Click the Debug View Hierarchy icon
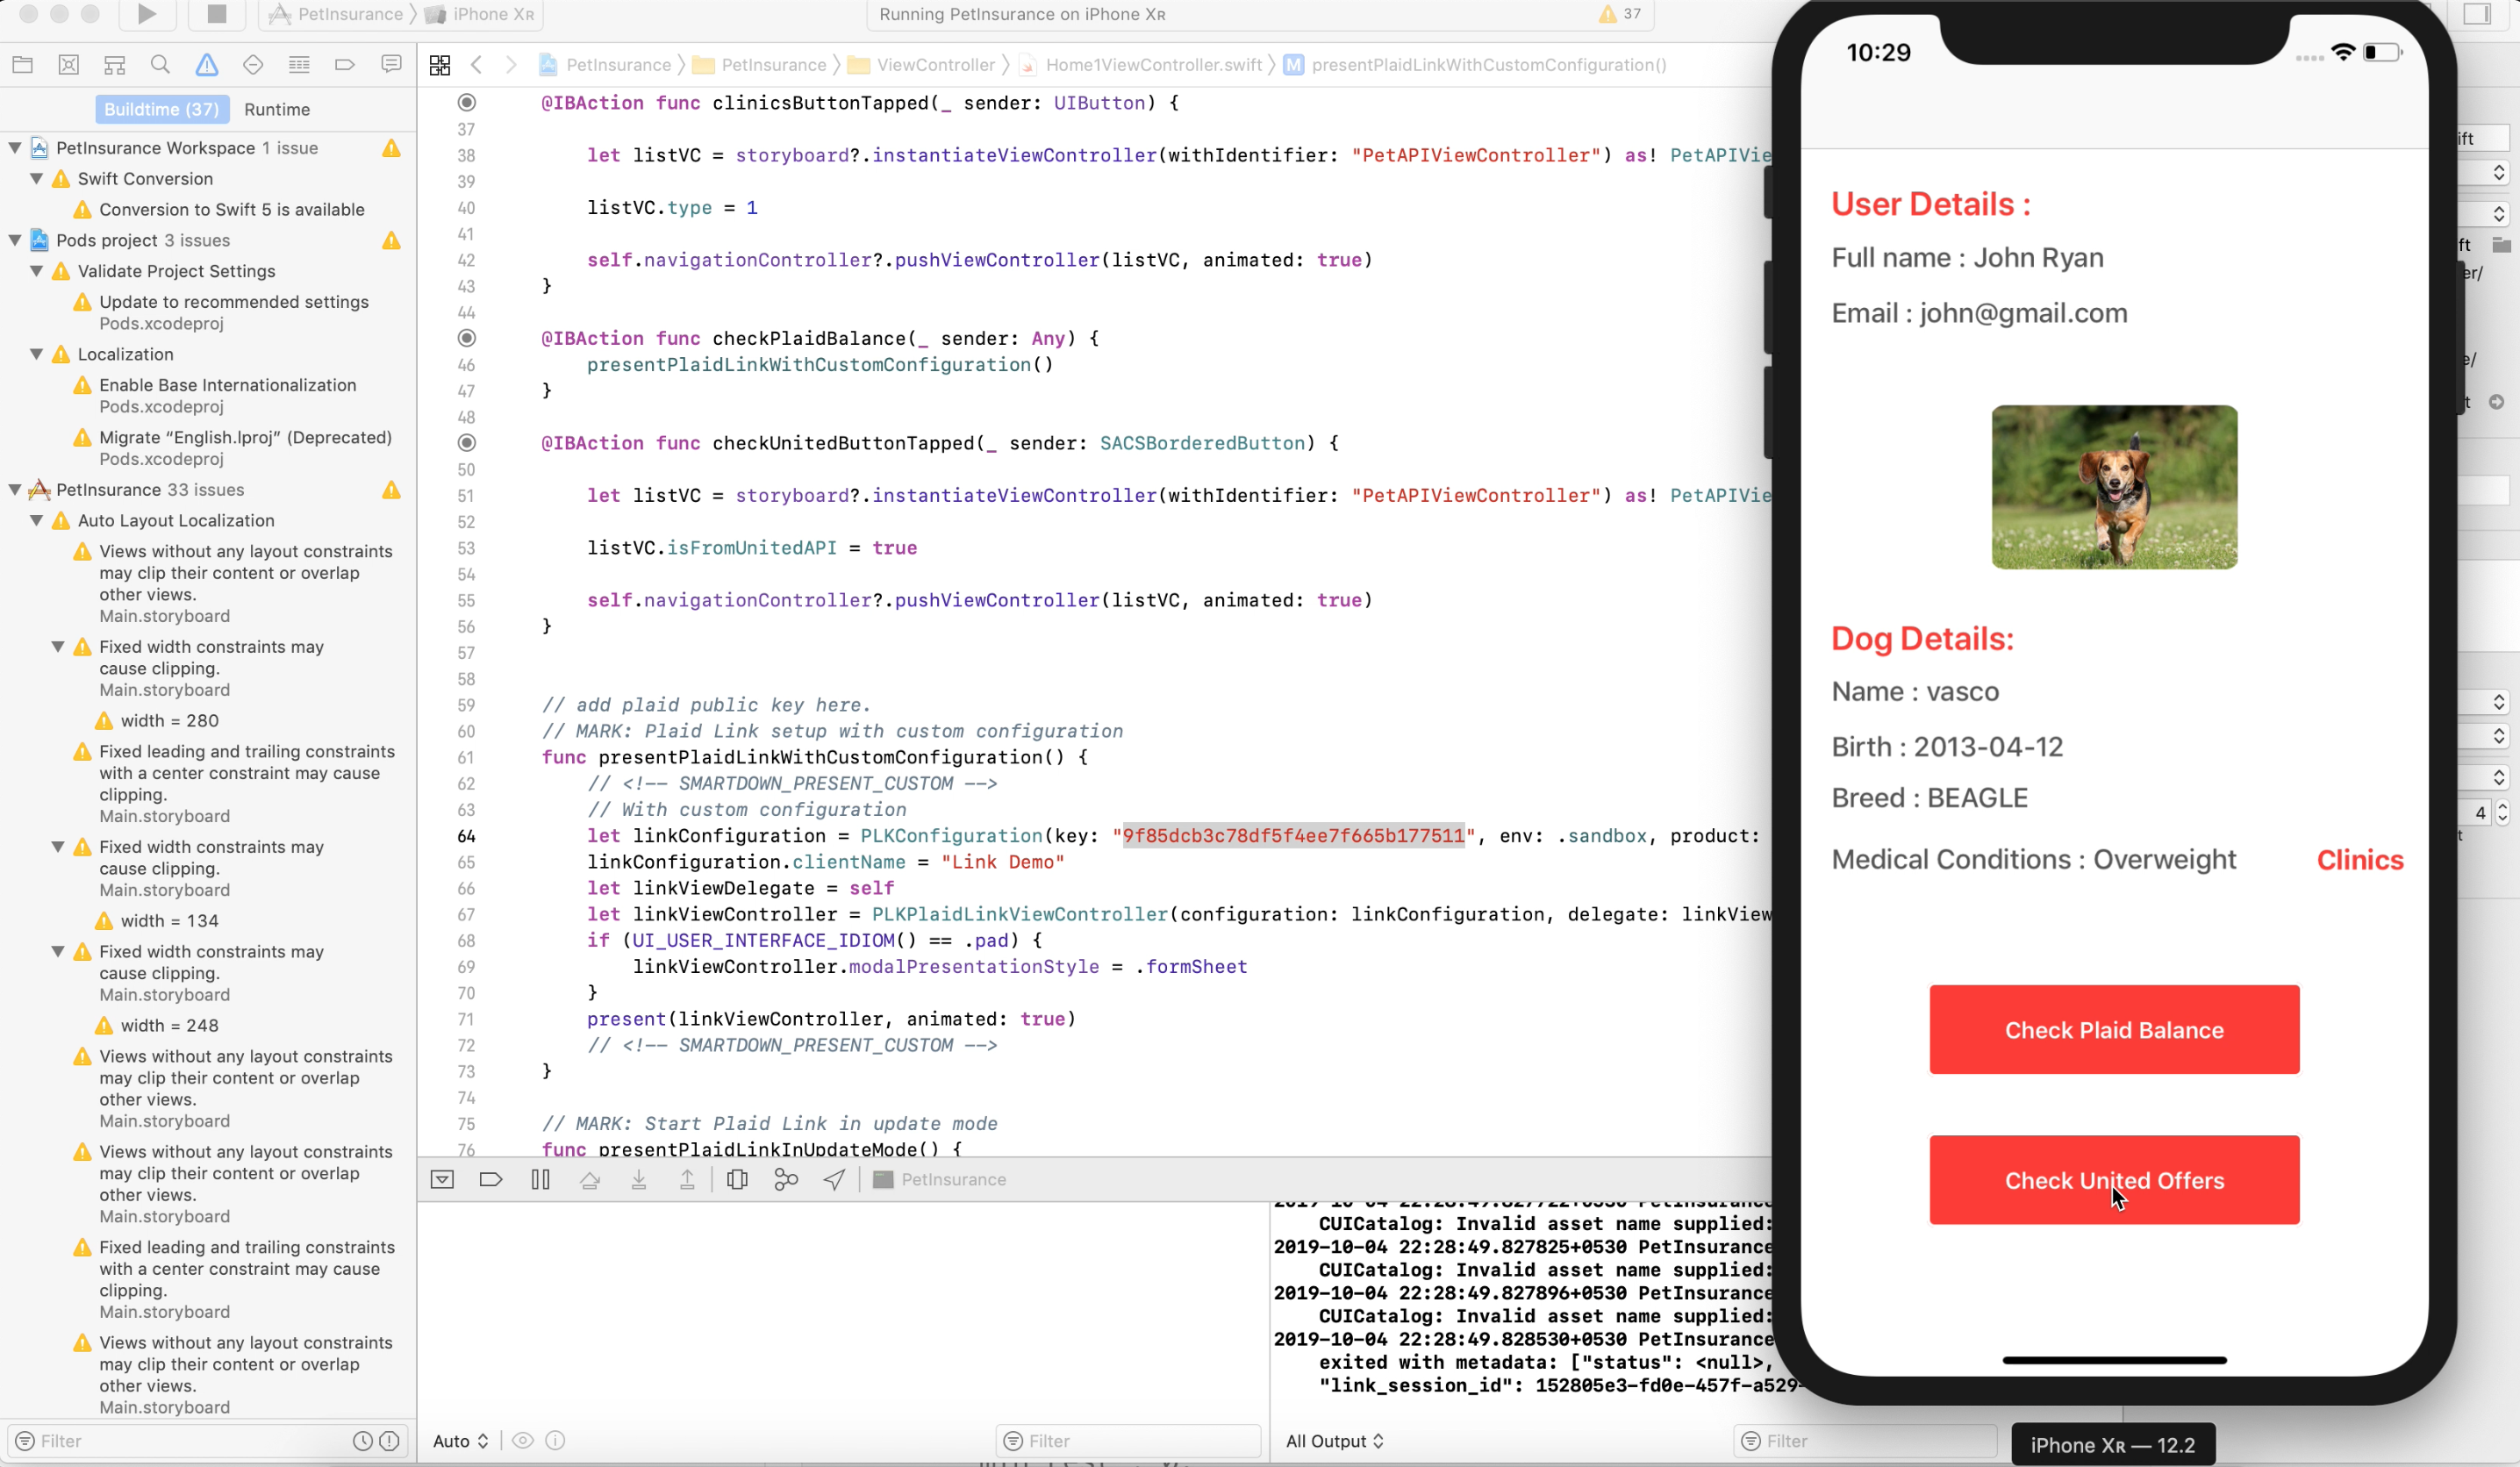Screen dimensions: 2520x1467 [x=737, y=1180]
